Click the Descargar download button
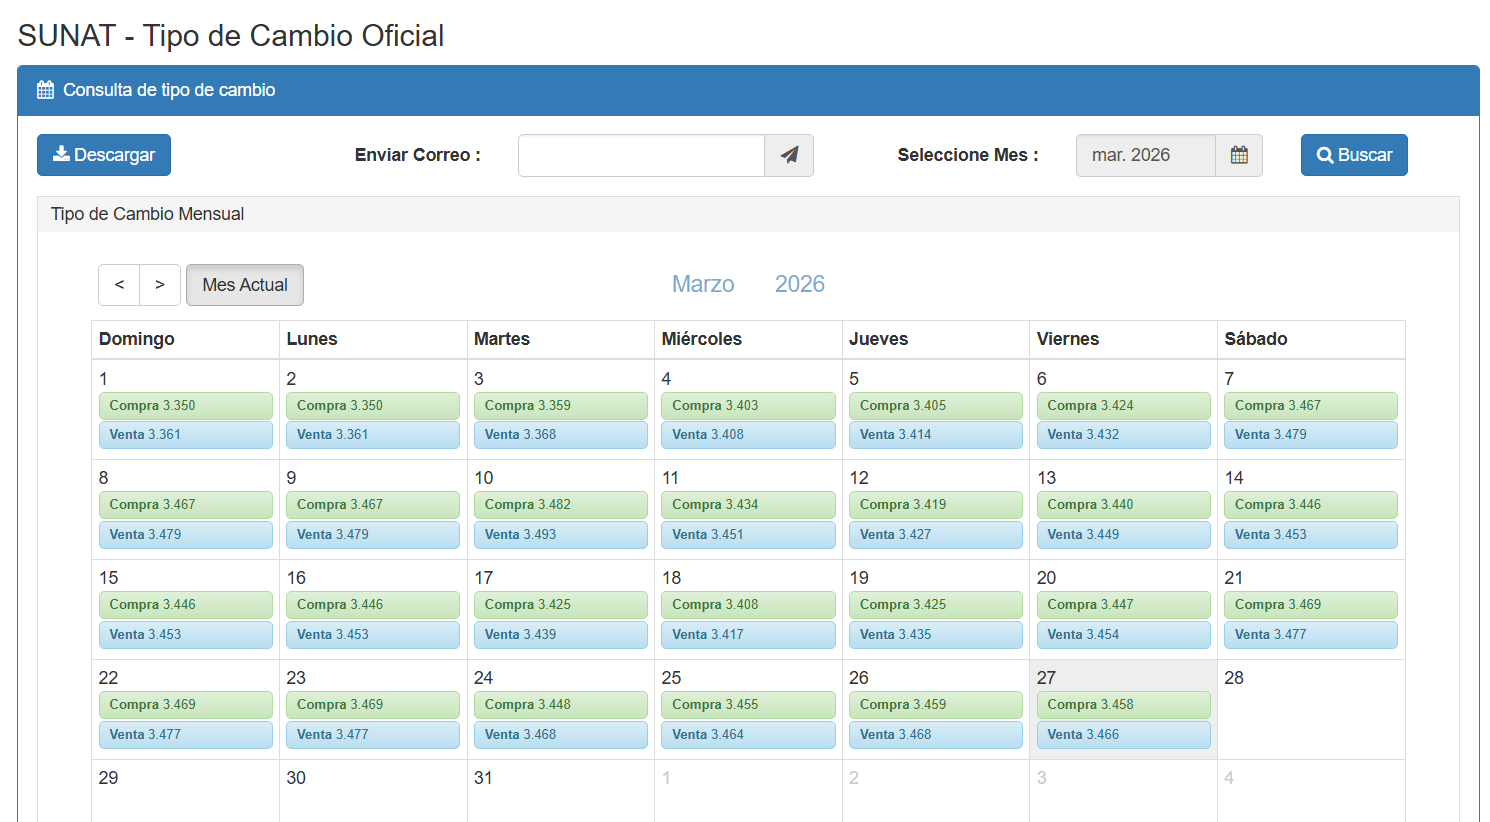 (x=104, y=155)
